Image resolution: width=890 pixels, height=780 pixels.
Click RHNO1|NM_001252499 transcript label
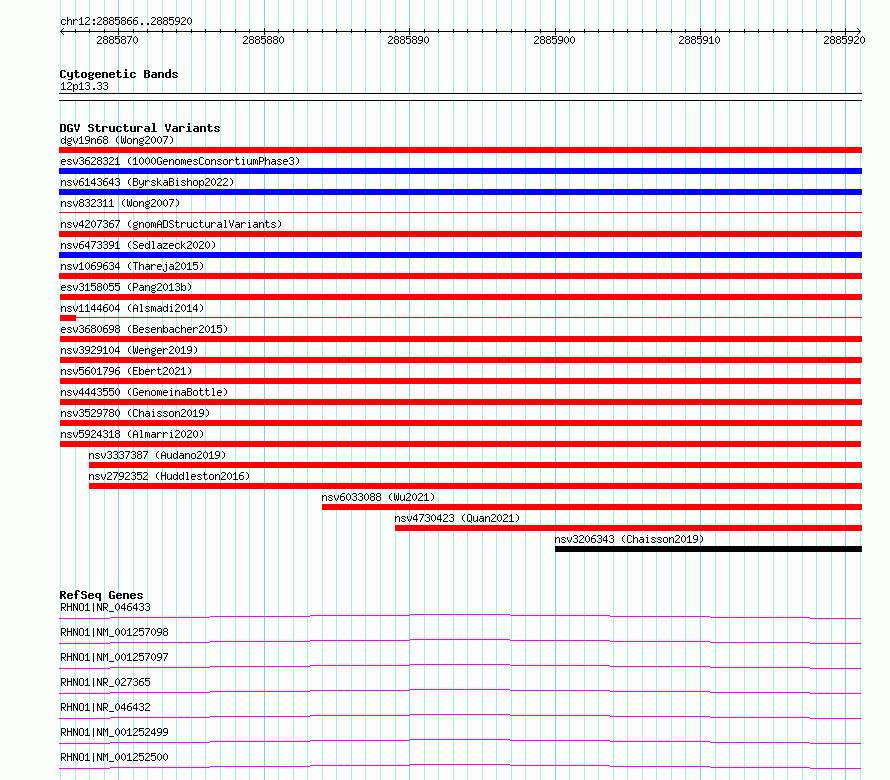pyautogui.click(x=114, y=732)
